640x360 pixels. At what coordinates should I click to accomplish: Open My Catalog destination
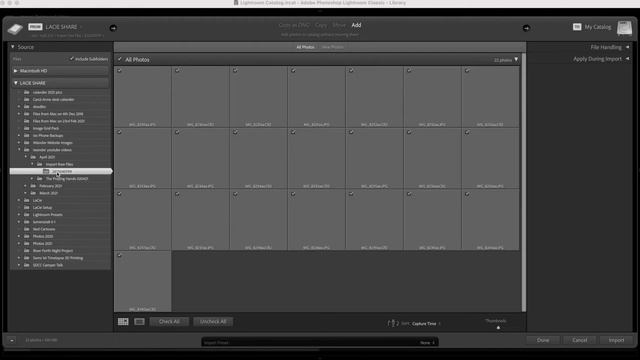coord(598,27)
